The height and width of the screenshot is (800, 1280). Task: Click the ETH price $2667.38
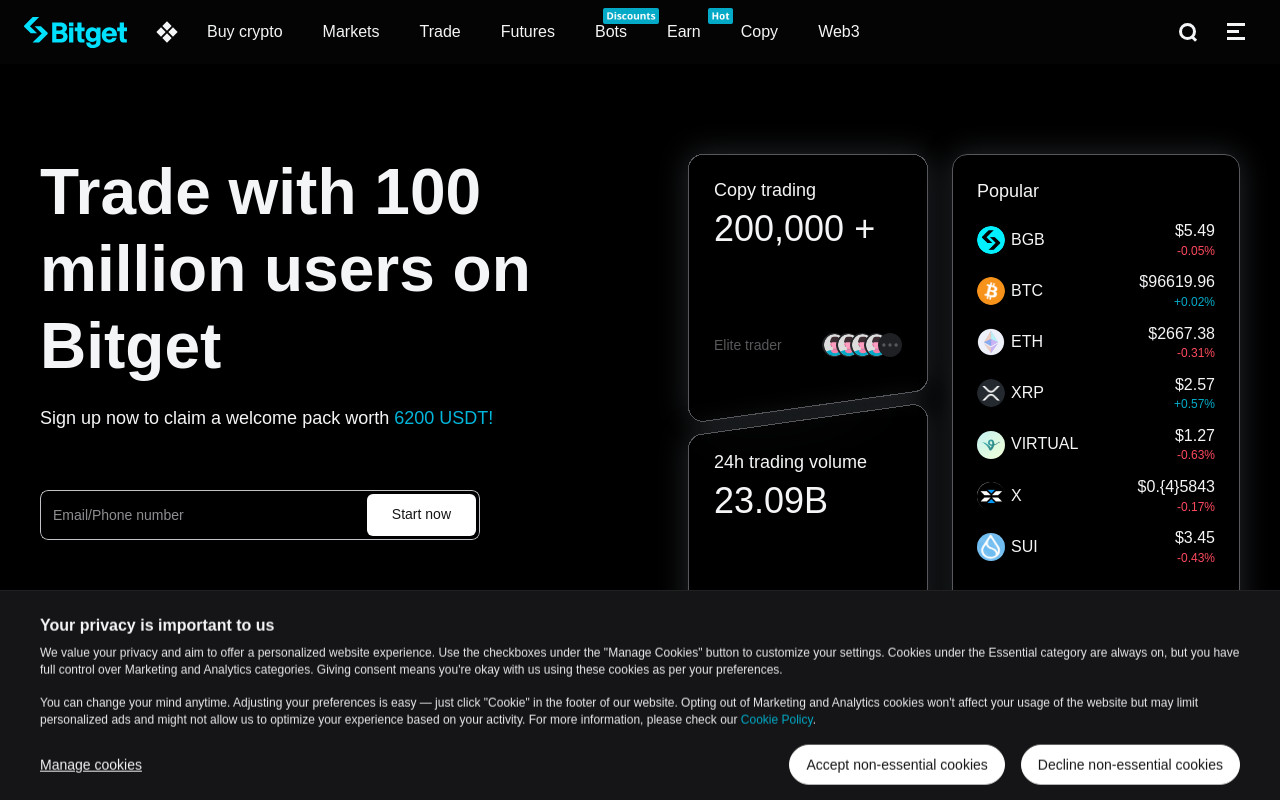1181,334
